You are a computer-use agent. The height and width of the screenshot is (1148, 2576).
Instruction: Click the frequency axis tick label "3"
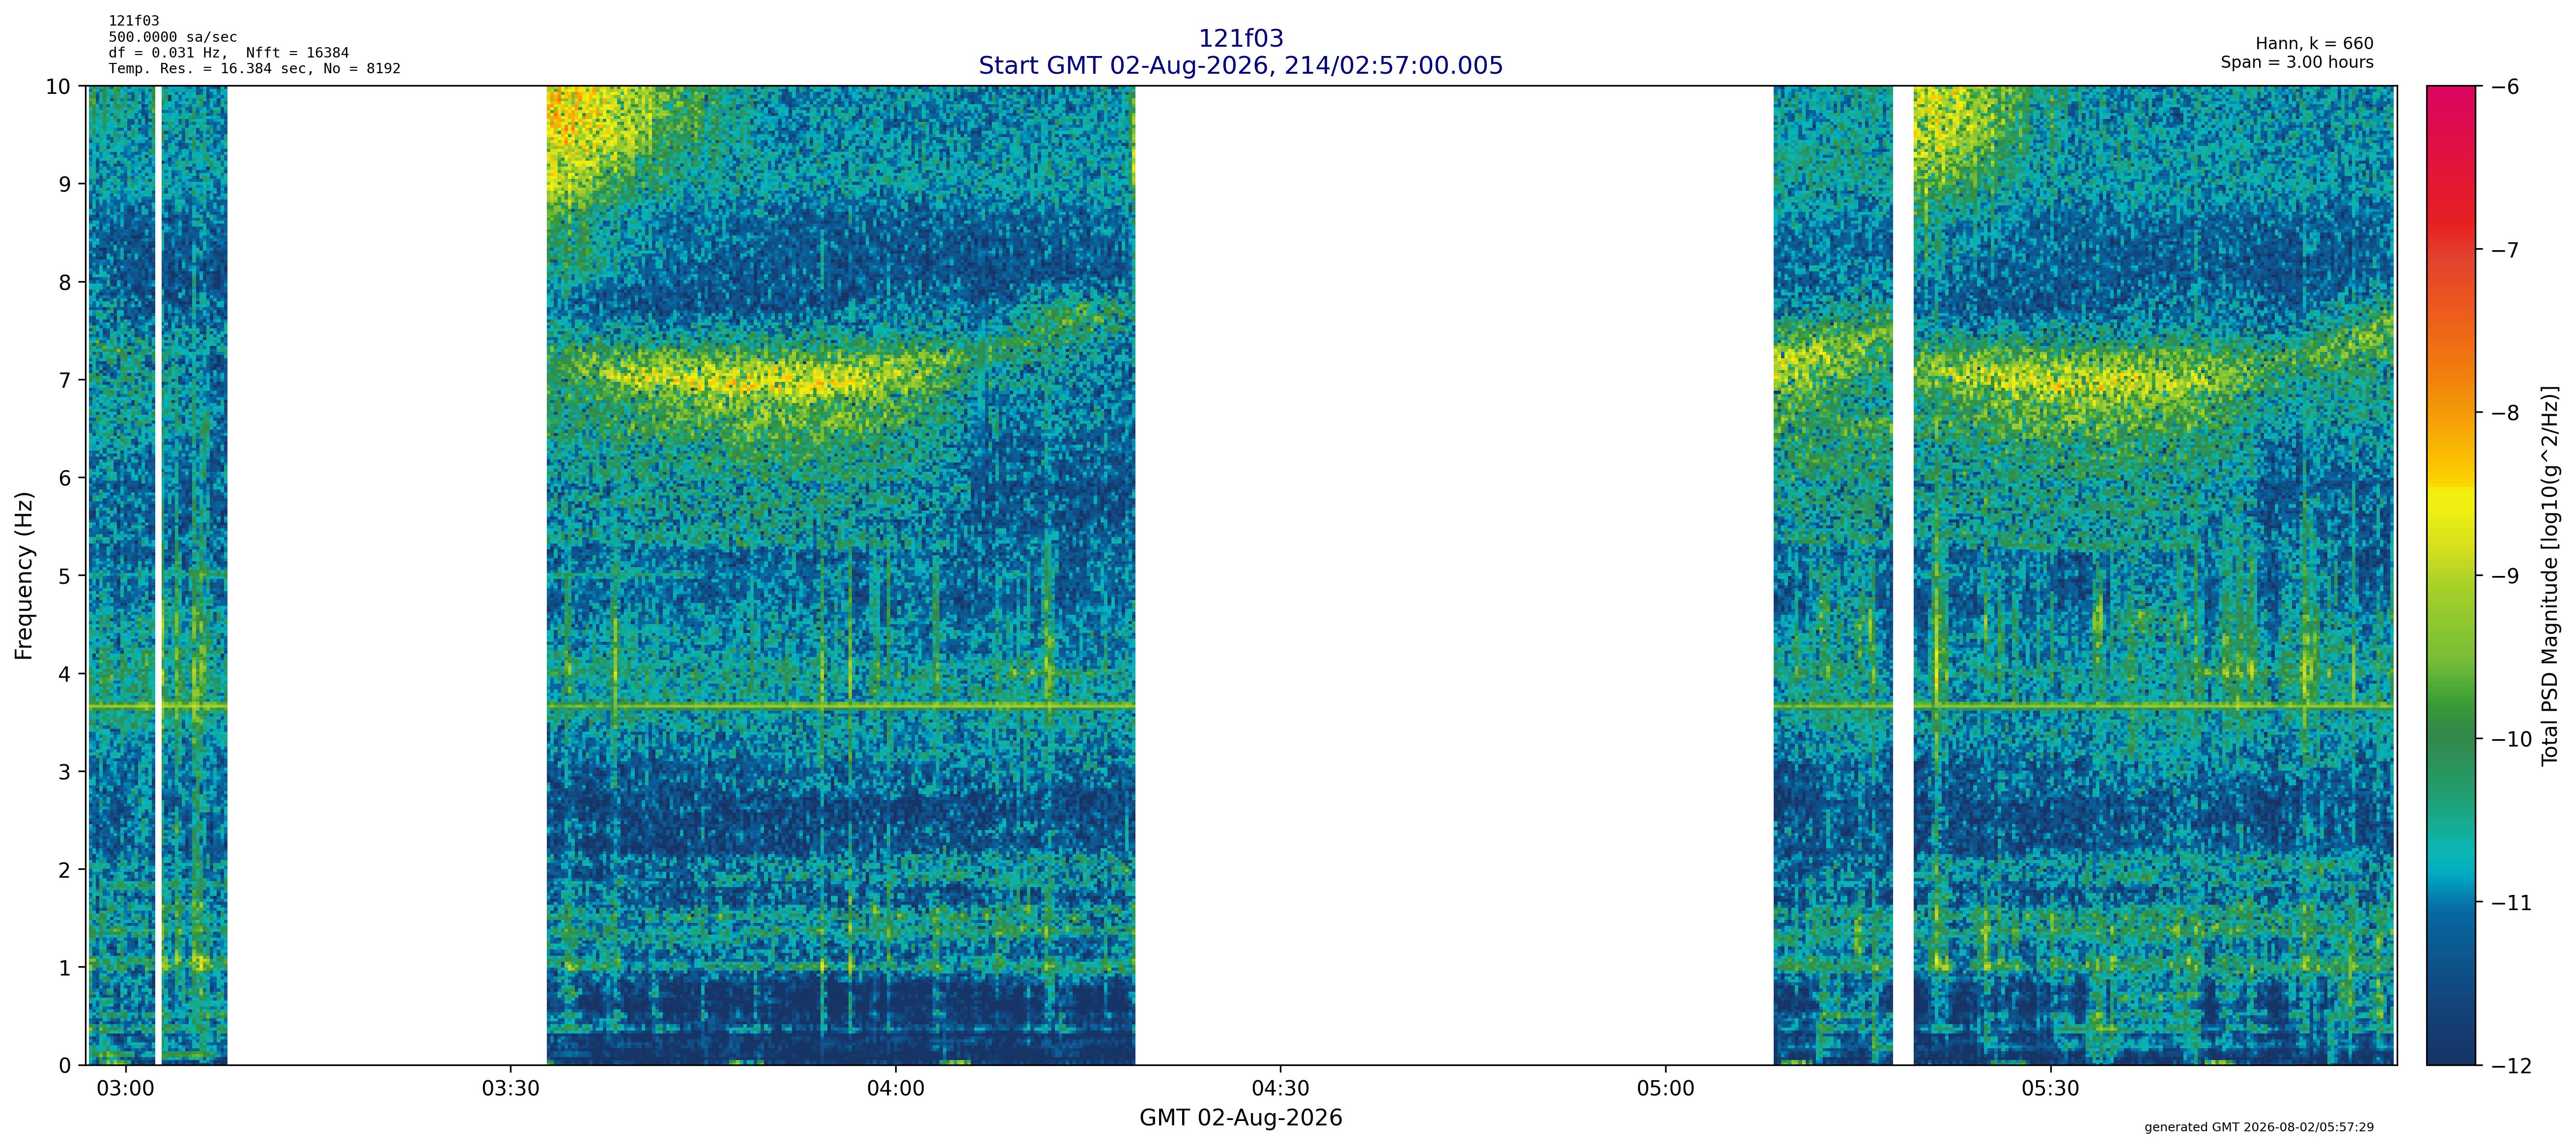pyautogui.click(x=65, y=772)
